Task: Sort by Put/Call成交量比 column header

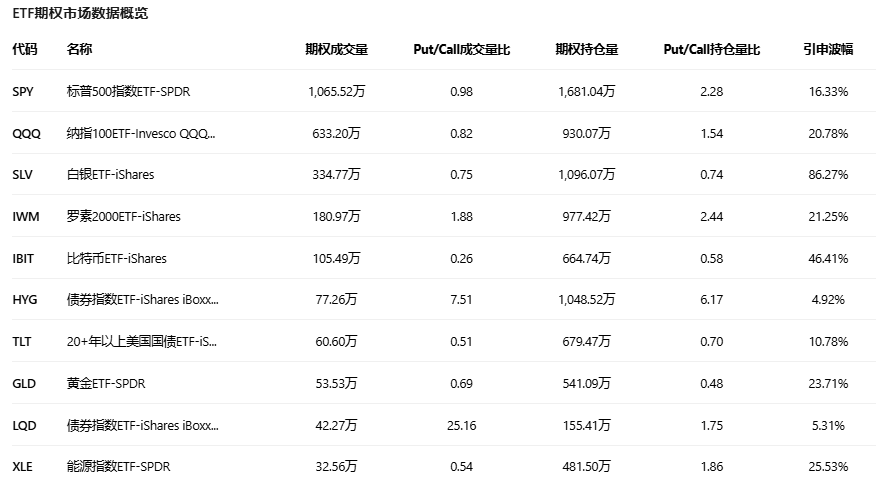Action: [x=461, y=49]
